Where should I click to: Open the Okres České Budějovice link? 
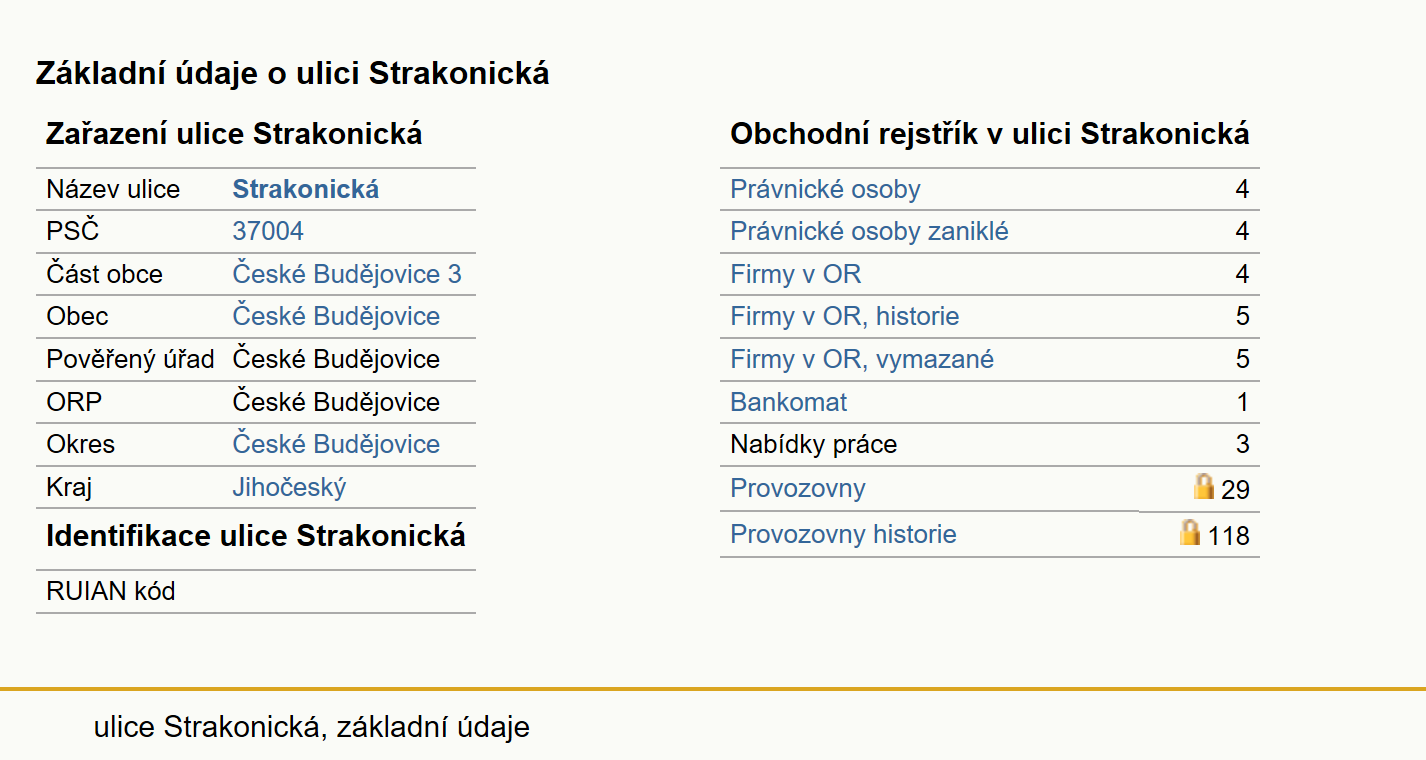coord(336,444)
